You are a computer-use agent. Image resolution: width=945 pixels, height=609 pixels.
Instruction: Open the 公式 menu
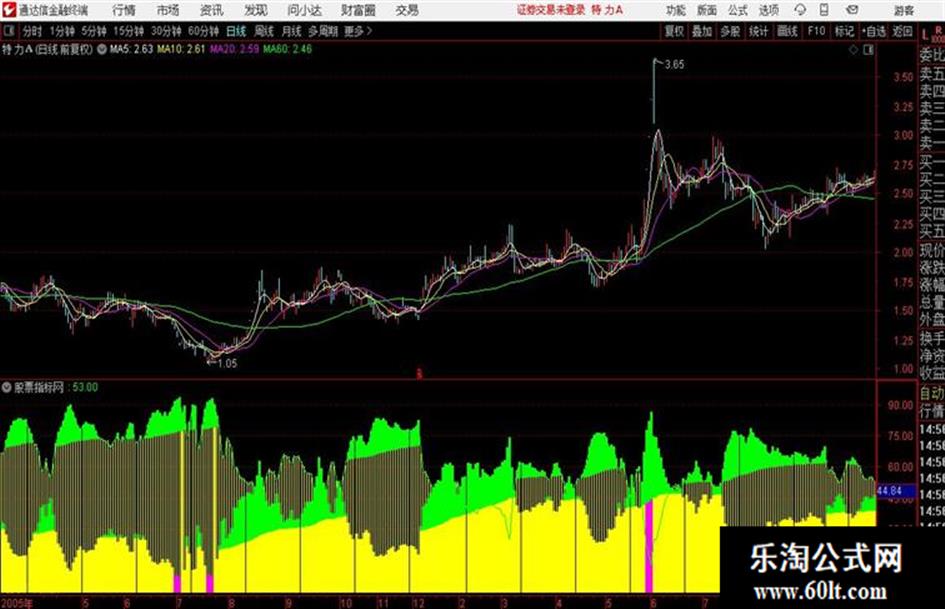[x=738, y=10]
